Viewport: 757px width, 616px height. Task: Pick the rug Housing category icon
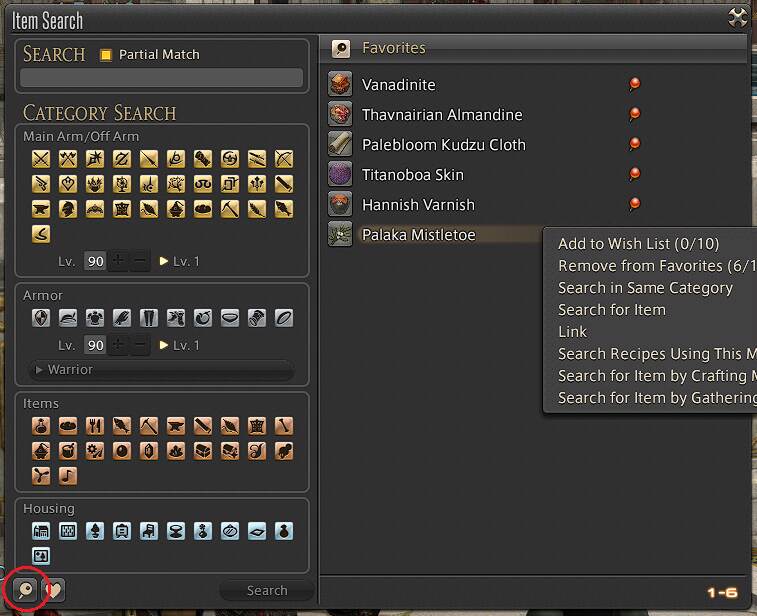point(257,531)
